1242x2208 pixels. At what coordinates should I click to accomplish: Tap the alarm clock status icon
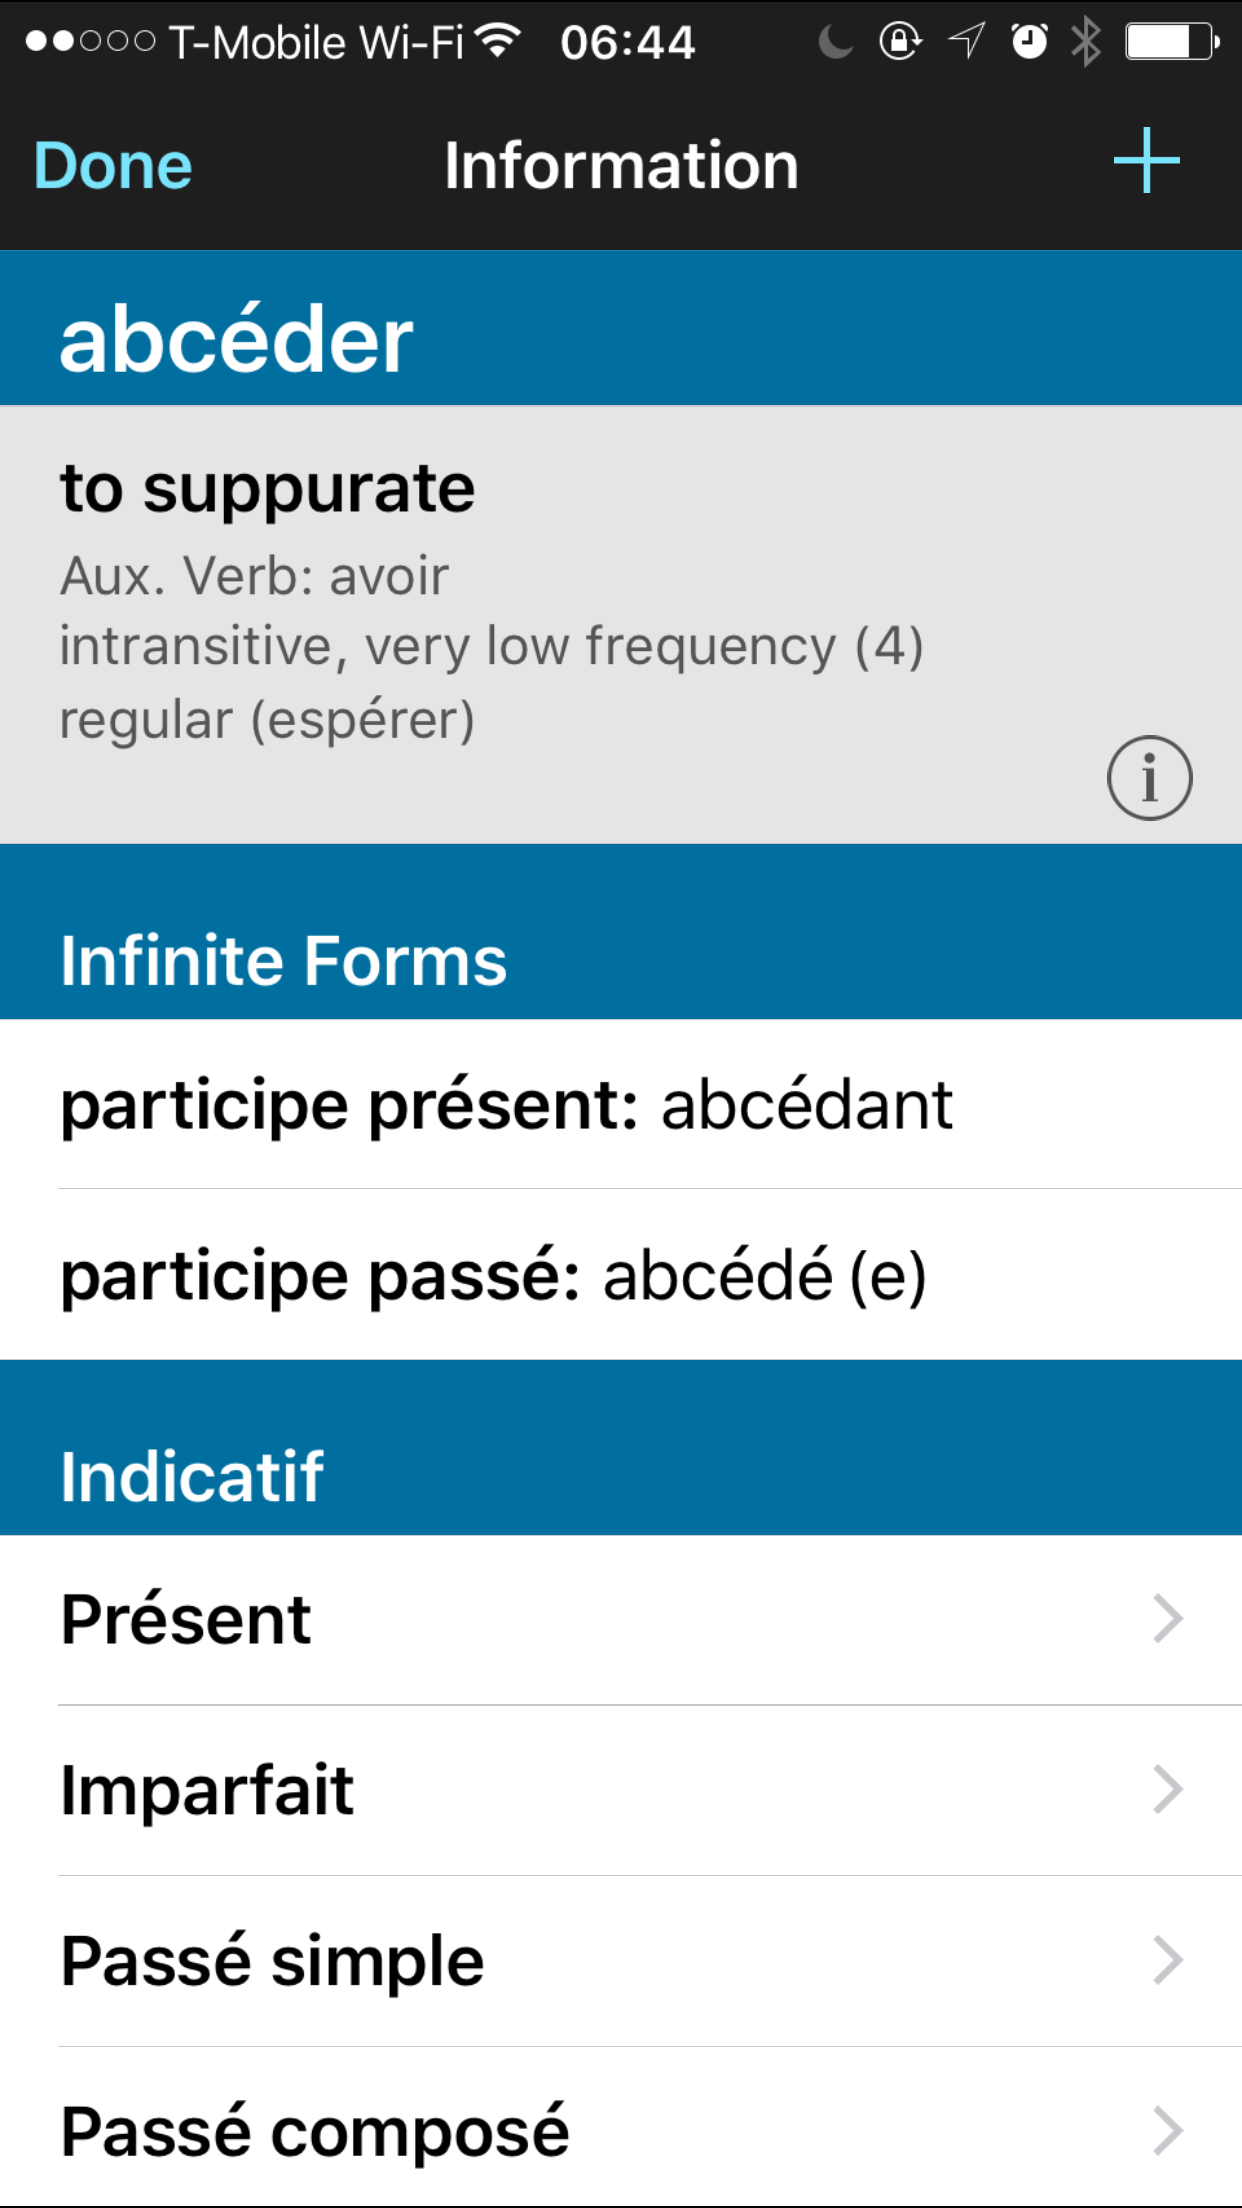pyautogui.click(x=1029, y=42)
